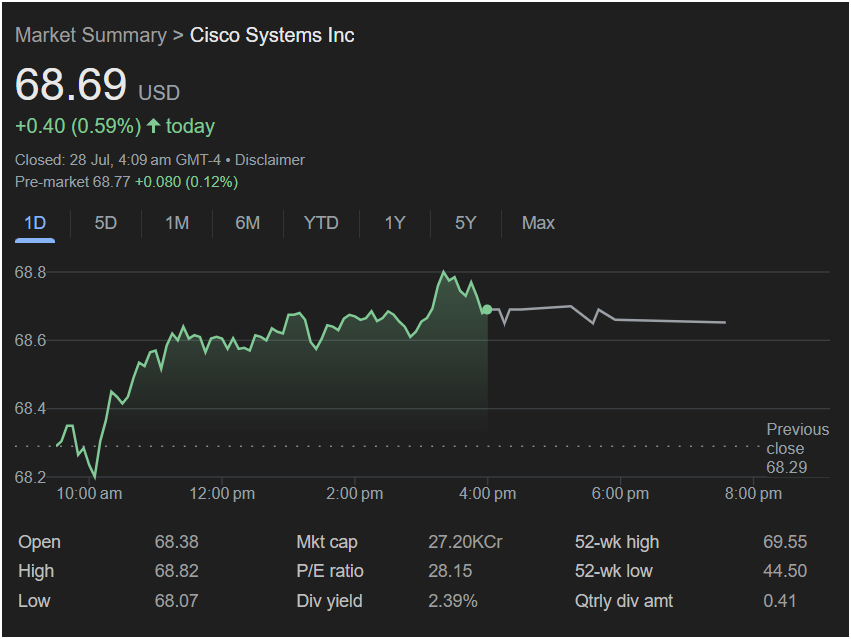Click the Cisco Systems Inc title
This screenshot has height=639, width=851.
point(272,35)
